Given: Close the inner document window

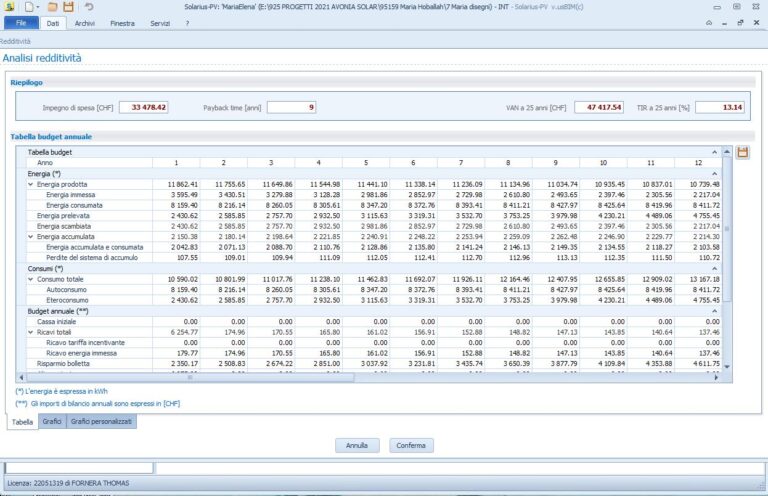Looking at the screenshot, I should tap(756, 23).
